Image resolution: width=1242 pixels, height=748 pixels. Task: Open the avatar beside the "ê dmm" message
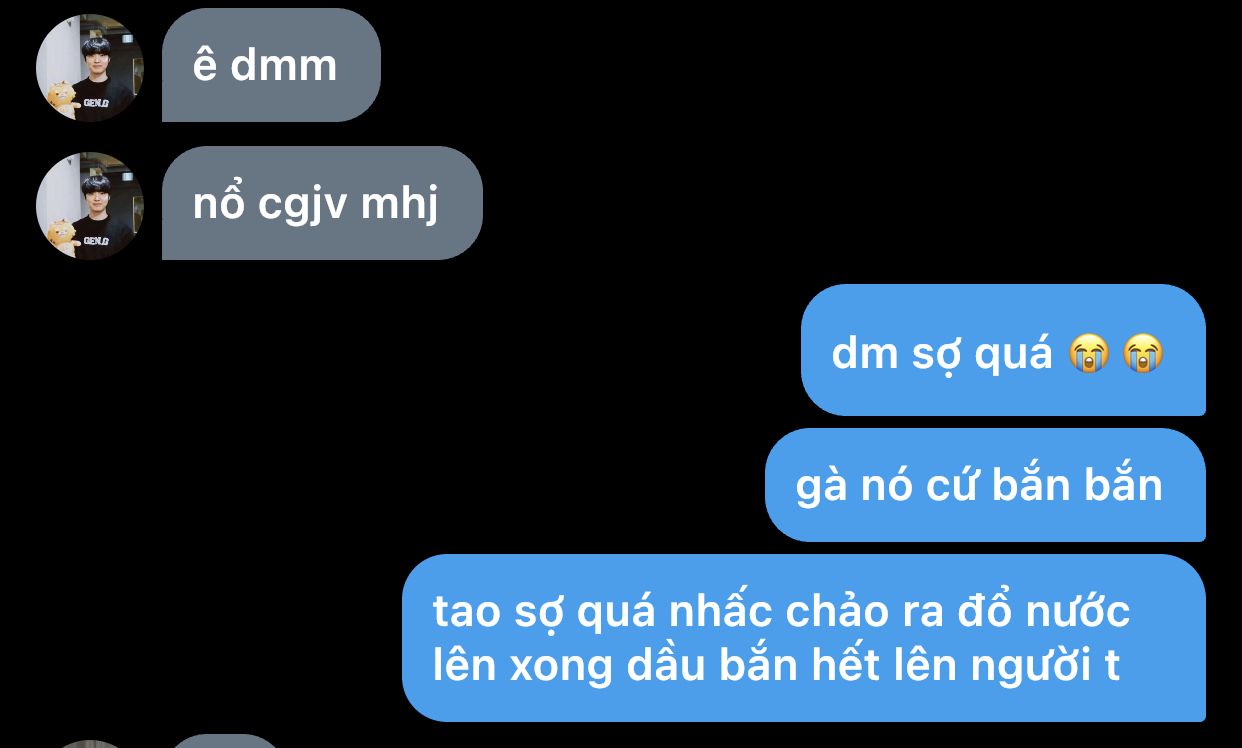[89, 68]
